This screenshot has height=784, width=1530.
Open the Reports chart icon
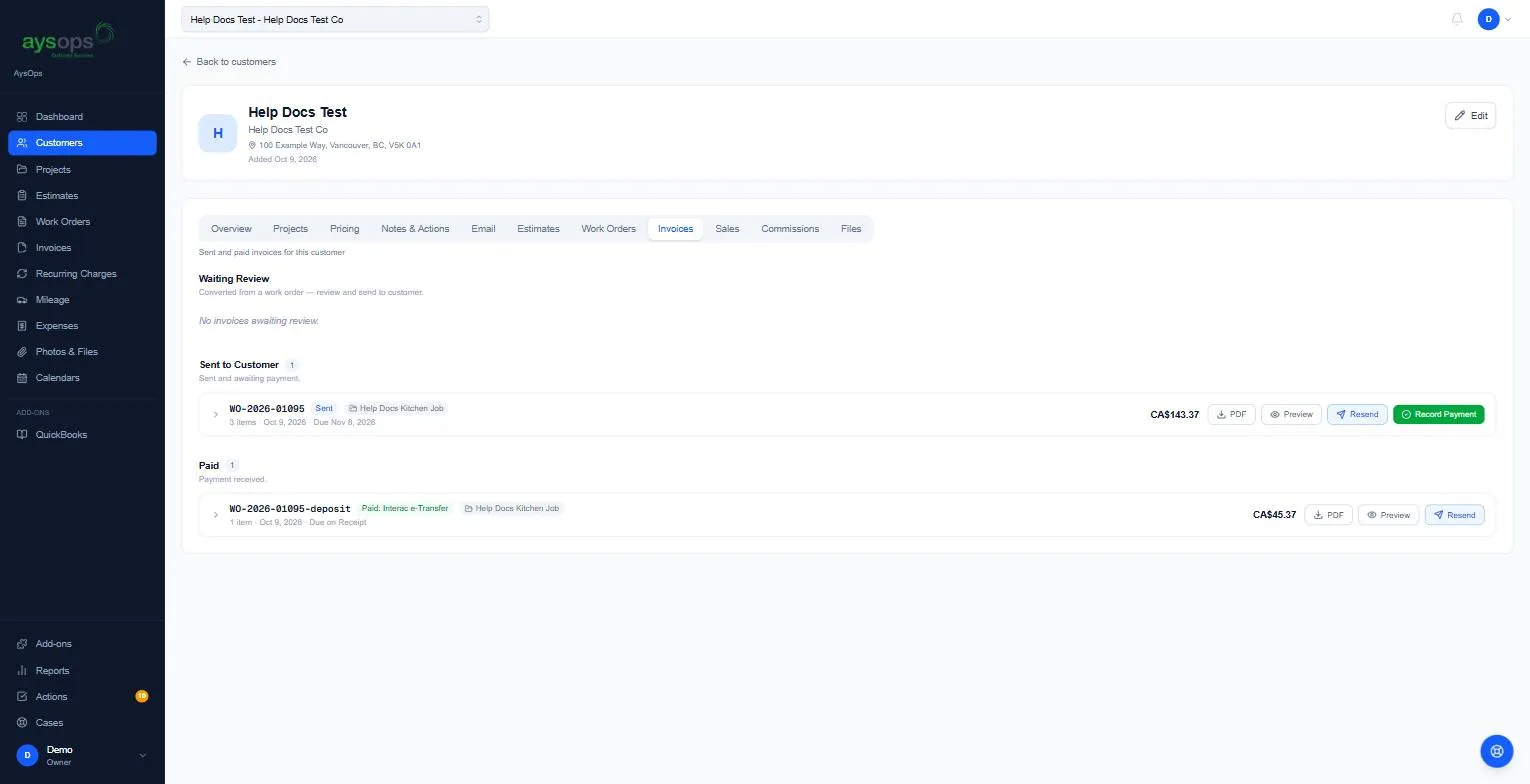22,670
